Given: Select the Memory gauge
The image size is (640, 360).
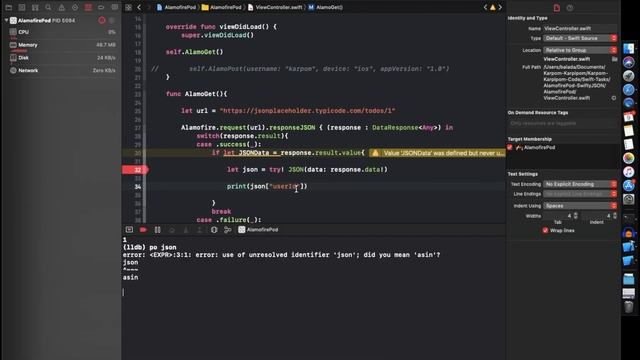Looking at the screenshot, I should click(62, 45).
